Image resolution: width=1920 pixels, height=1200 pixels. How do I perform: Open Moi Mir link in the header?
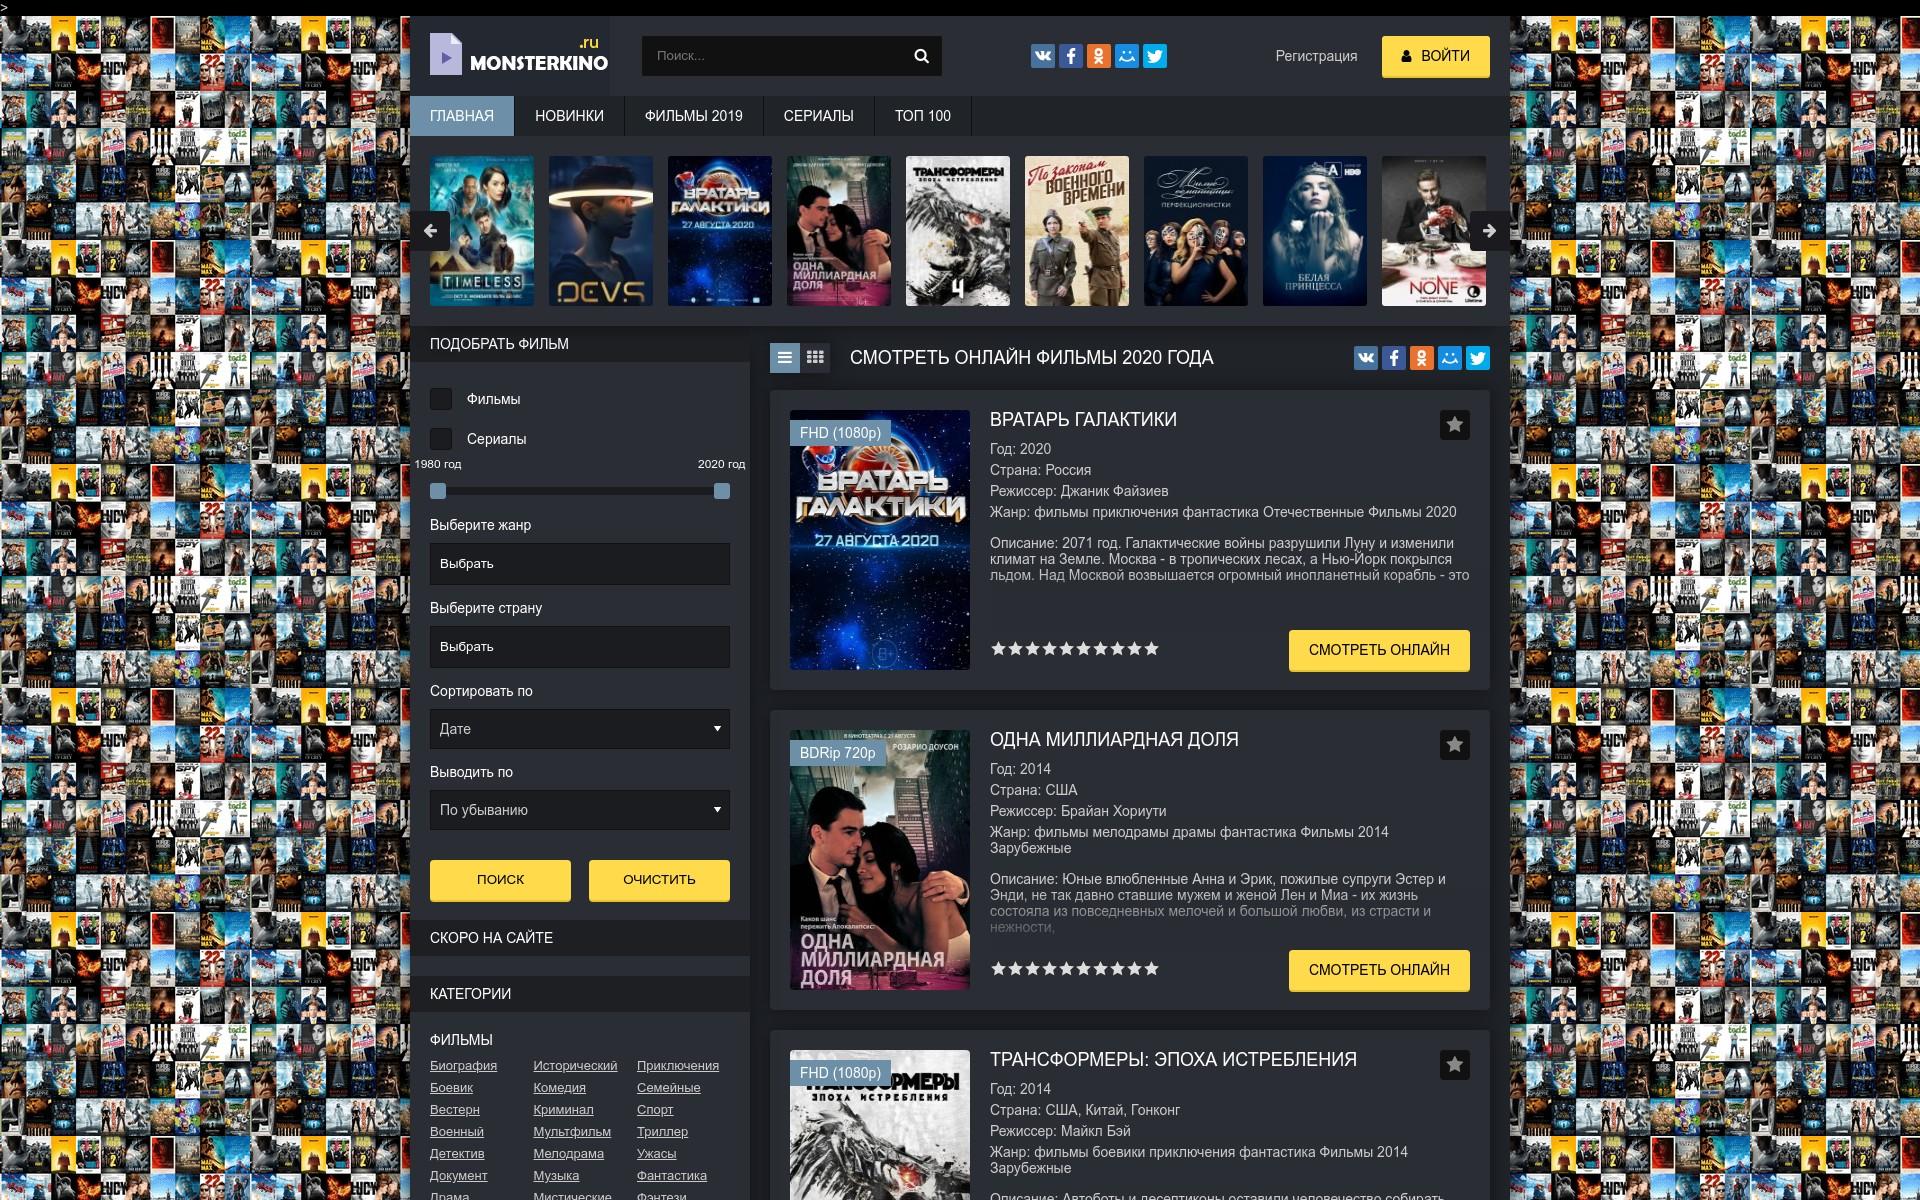click(1127, 56)
